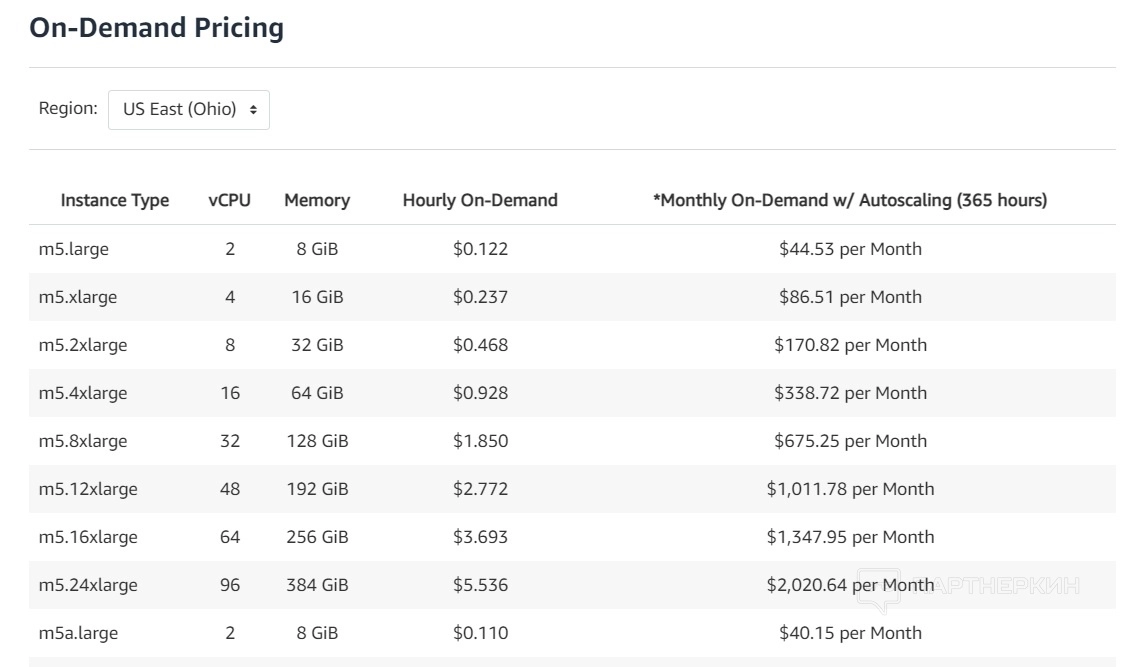This screenshot has width=1131, height=667.
Task: Click the Memory column header
Action: [x=317, y=200]
